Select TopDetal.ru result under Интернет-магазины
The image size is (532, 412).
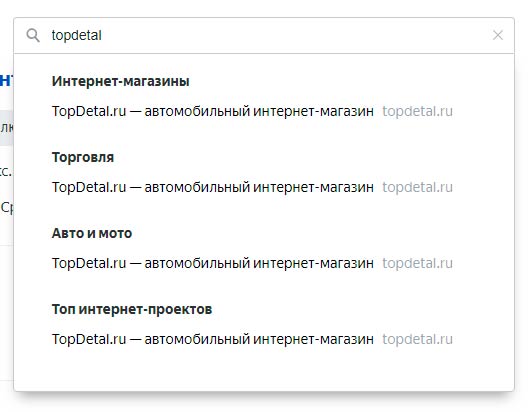tap(213, 111)
